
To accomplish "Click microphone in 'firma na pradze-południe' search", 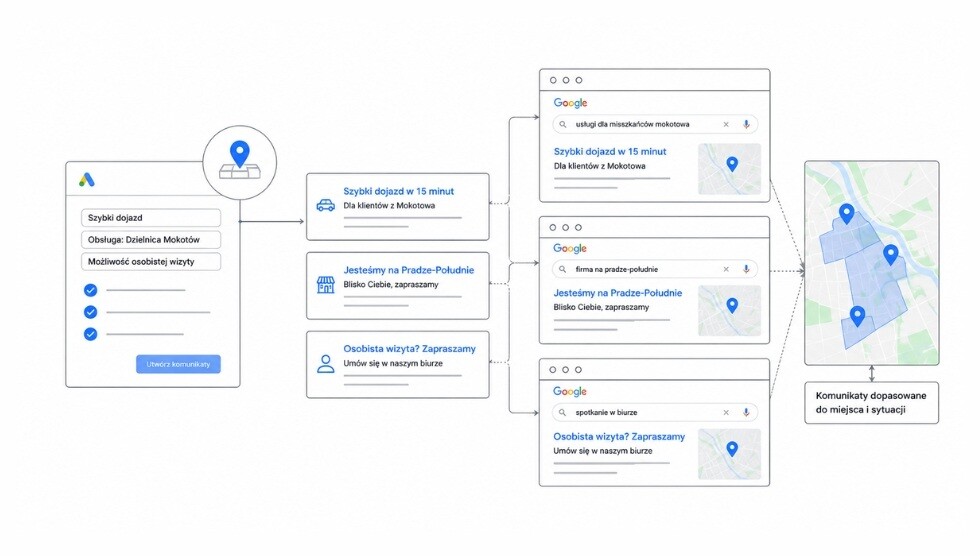I will click(746, 269).
